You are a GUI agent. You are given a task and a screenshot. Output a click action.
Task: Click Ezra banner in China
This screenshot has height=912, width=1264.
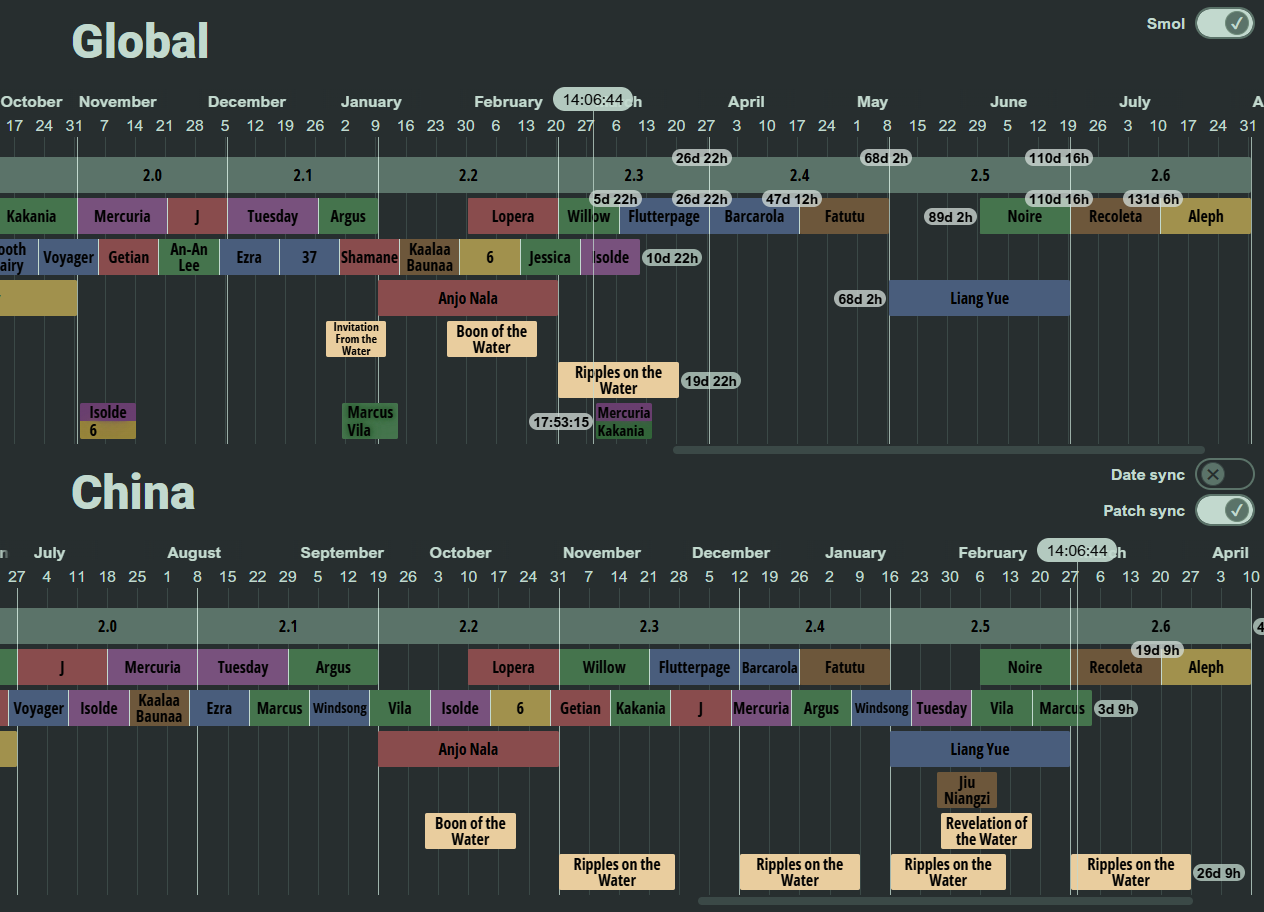click(x=219, y=708)
